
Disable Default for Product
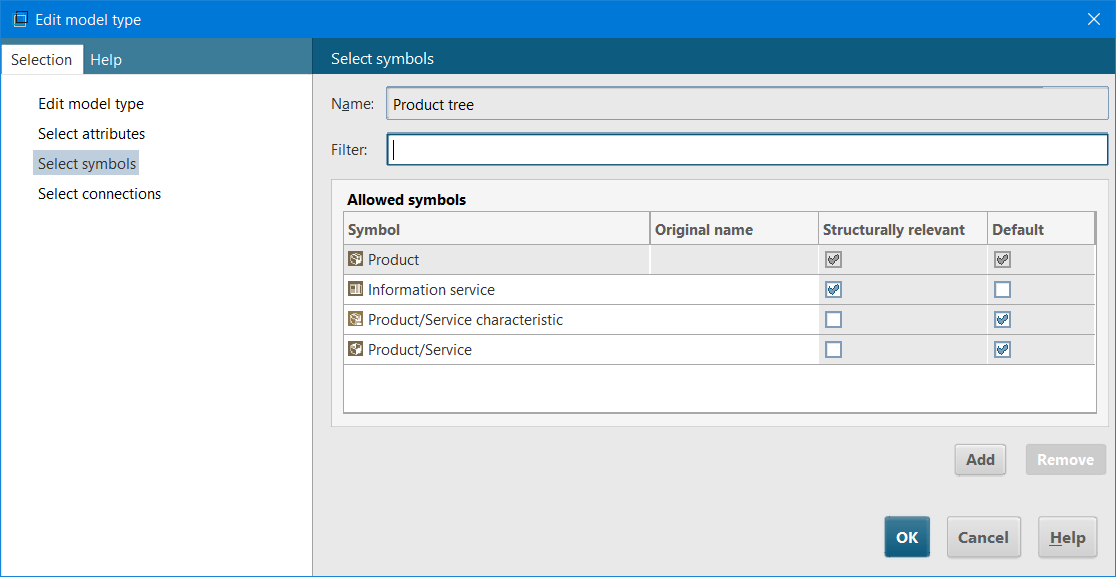coord(1002,259)
